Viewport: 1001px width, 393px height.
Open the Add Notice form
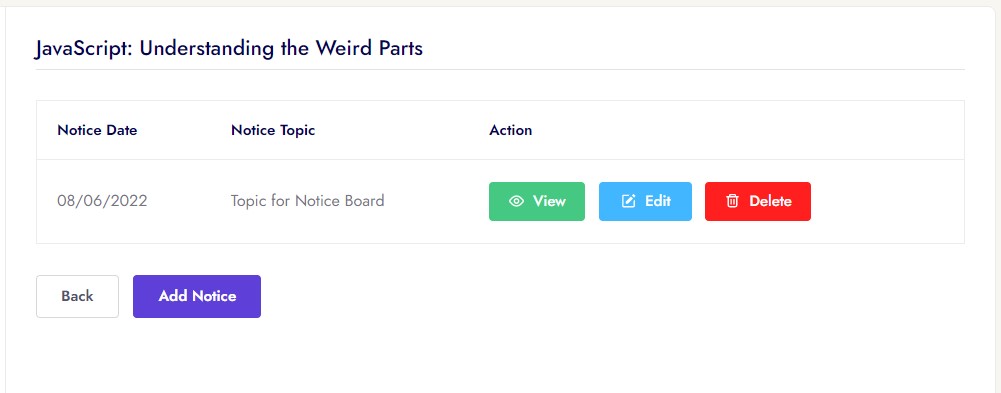(197, 296)
